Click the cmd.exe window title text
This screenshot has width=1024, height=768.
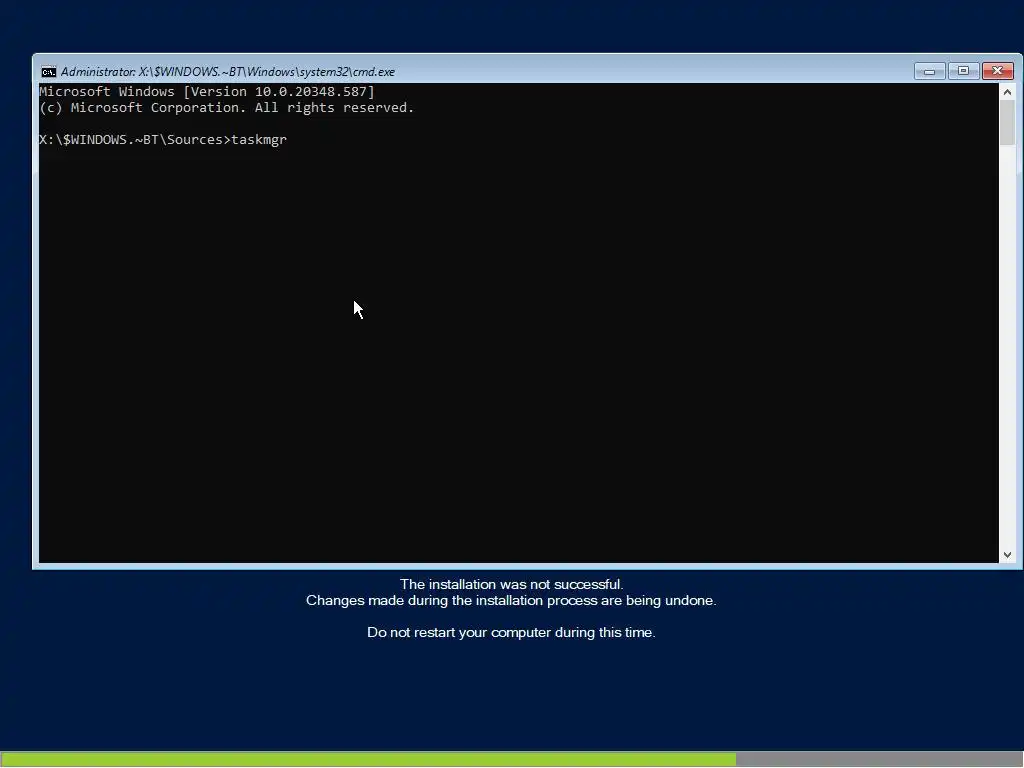click(228, 72)
